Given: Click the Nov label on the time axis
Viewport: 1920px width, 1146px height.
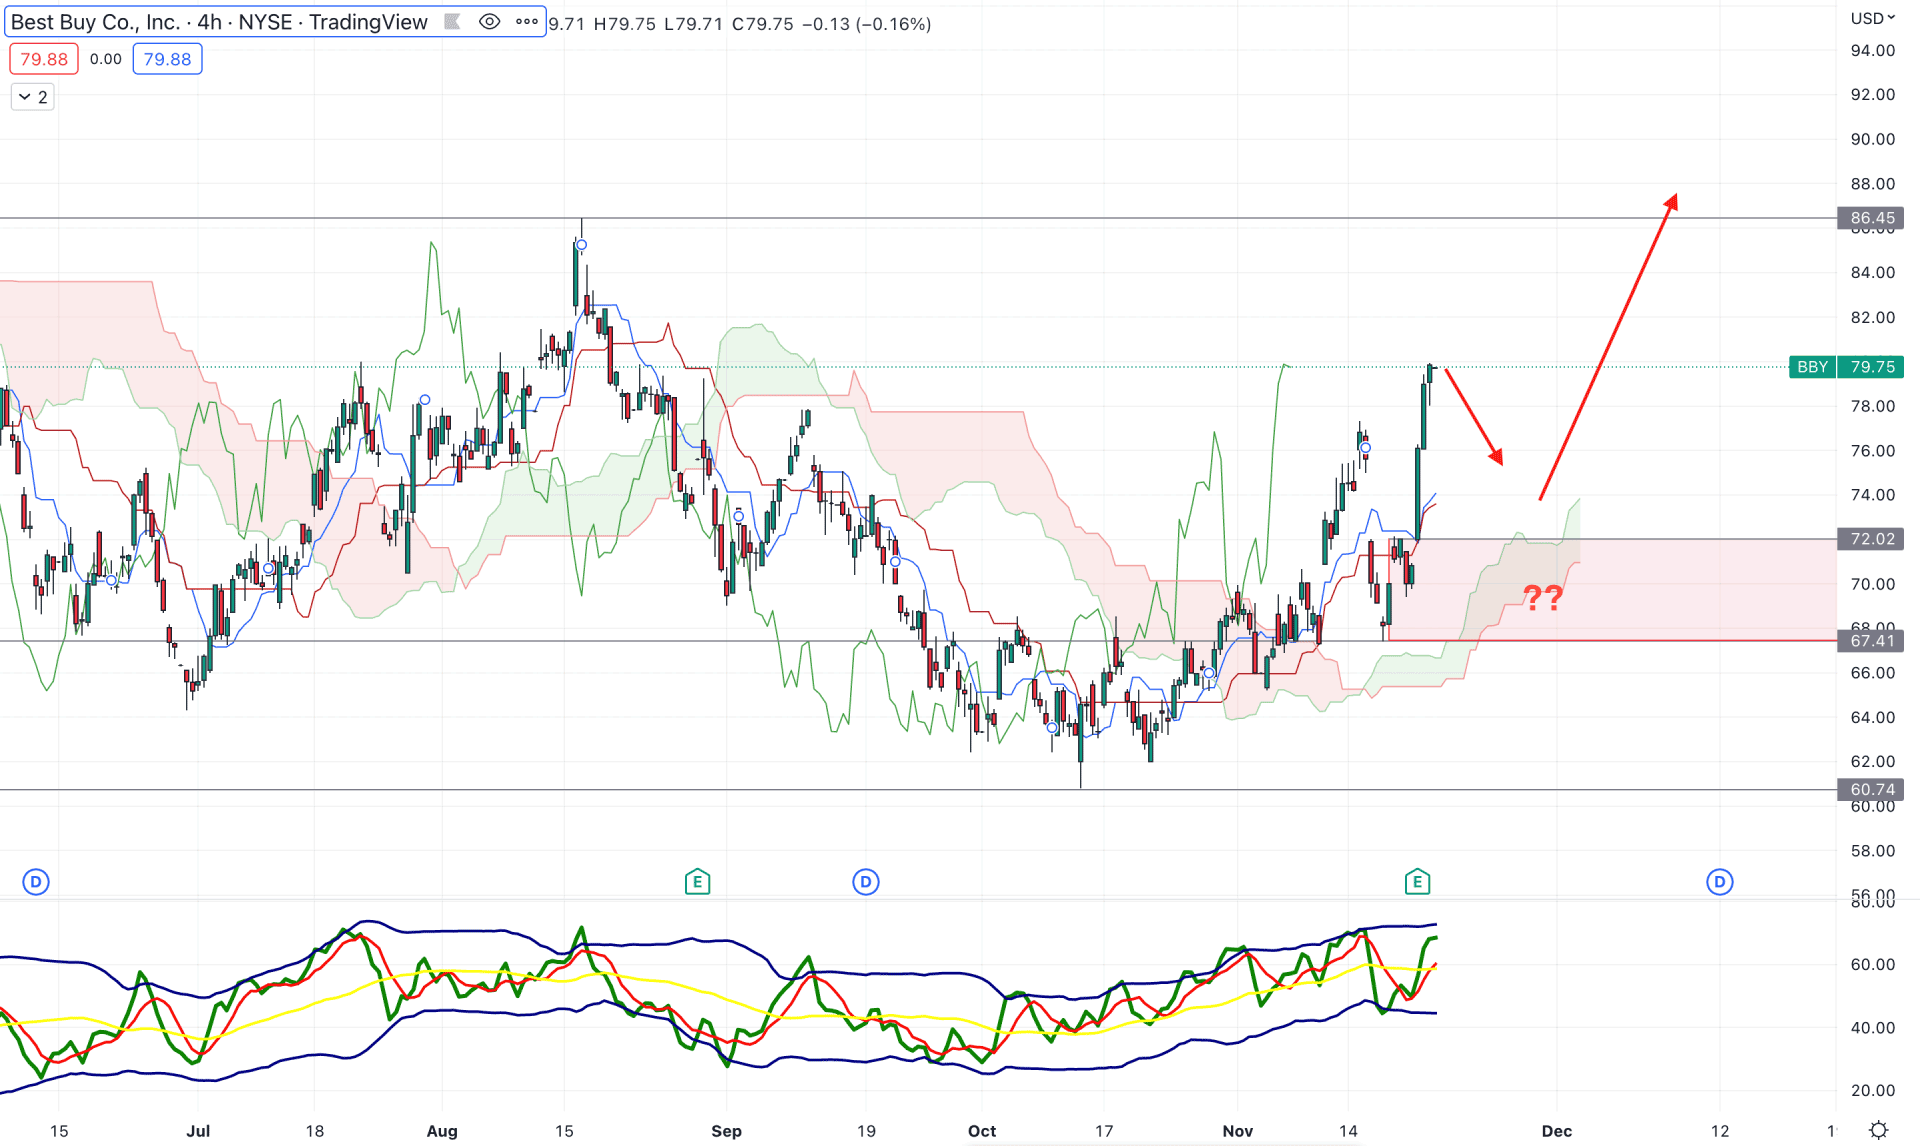Looking at the screenshot, I should [1238, 1131].
